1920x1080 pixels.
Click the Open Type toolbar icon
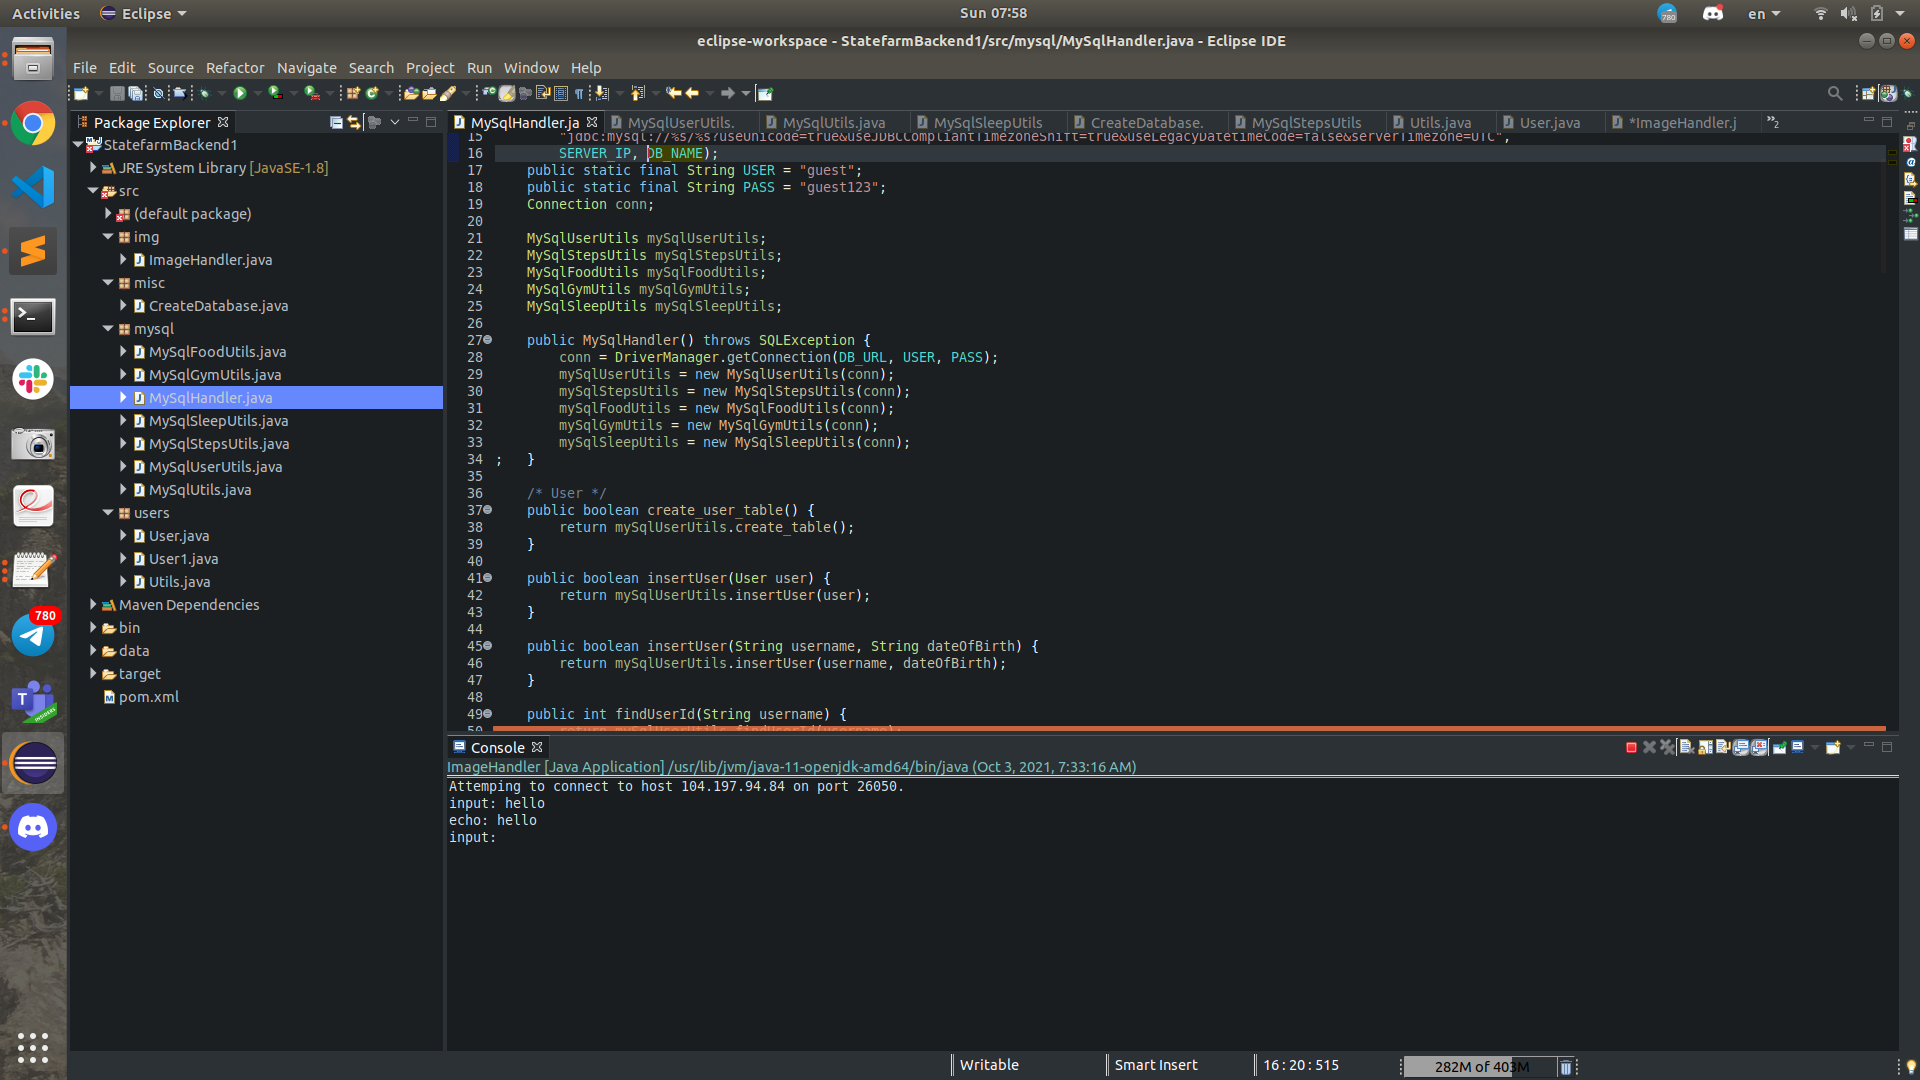coord(410,93)
